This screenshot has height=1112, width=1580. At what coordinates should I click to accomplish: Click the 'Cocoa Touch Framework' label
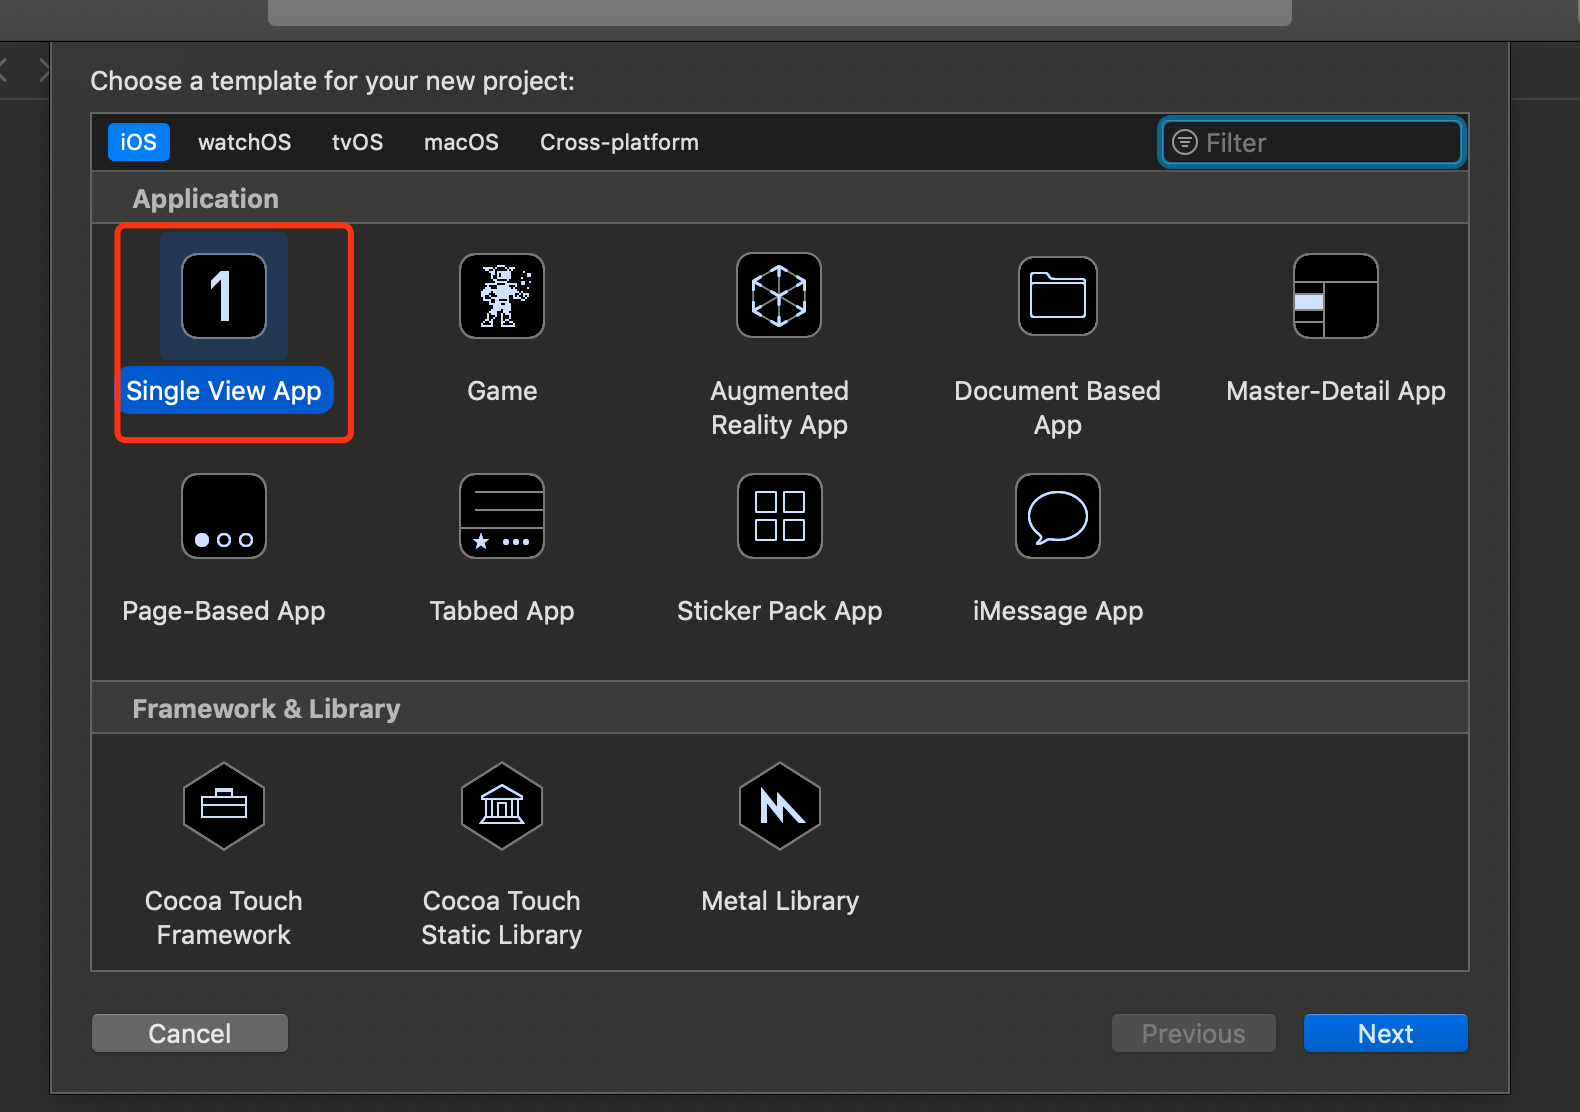coord(224,918)
